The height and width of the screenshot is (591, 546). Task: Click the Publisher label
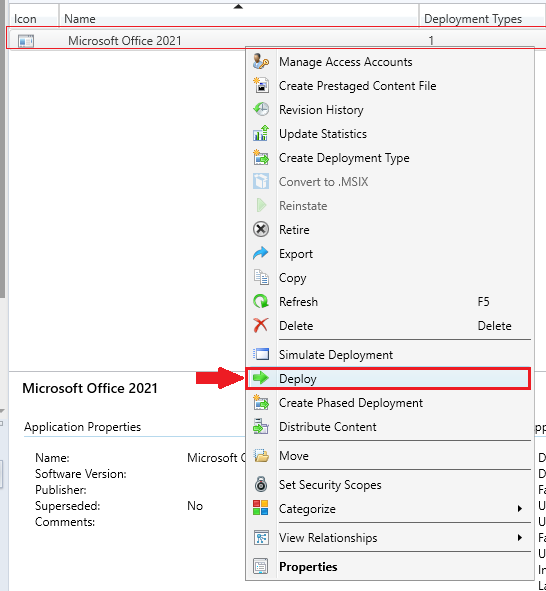coord(61,490)
